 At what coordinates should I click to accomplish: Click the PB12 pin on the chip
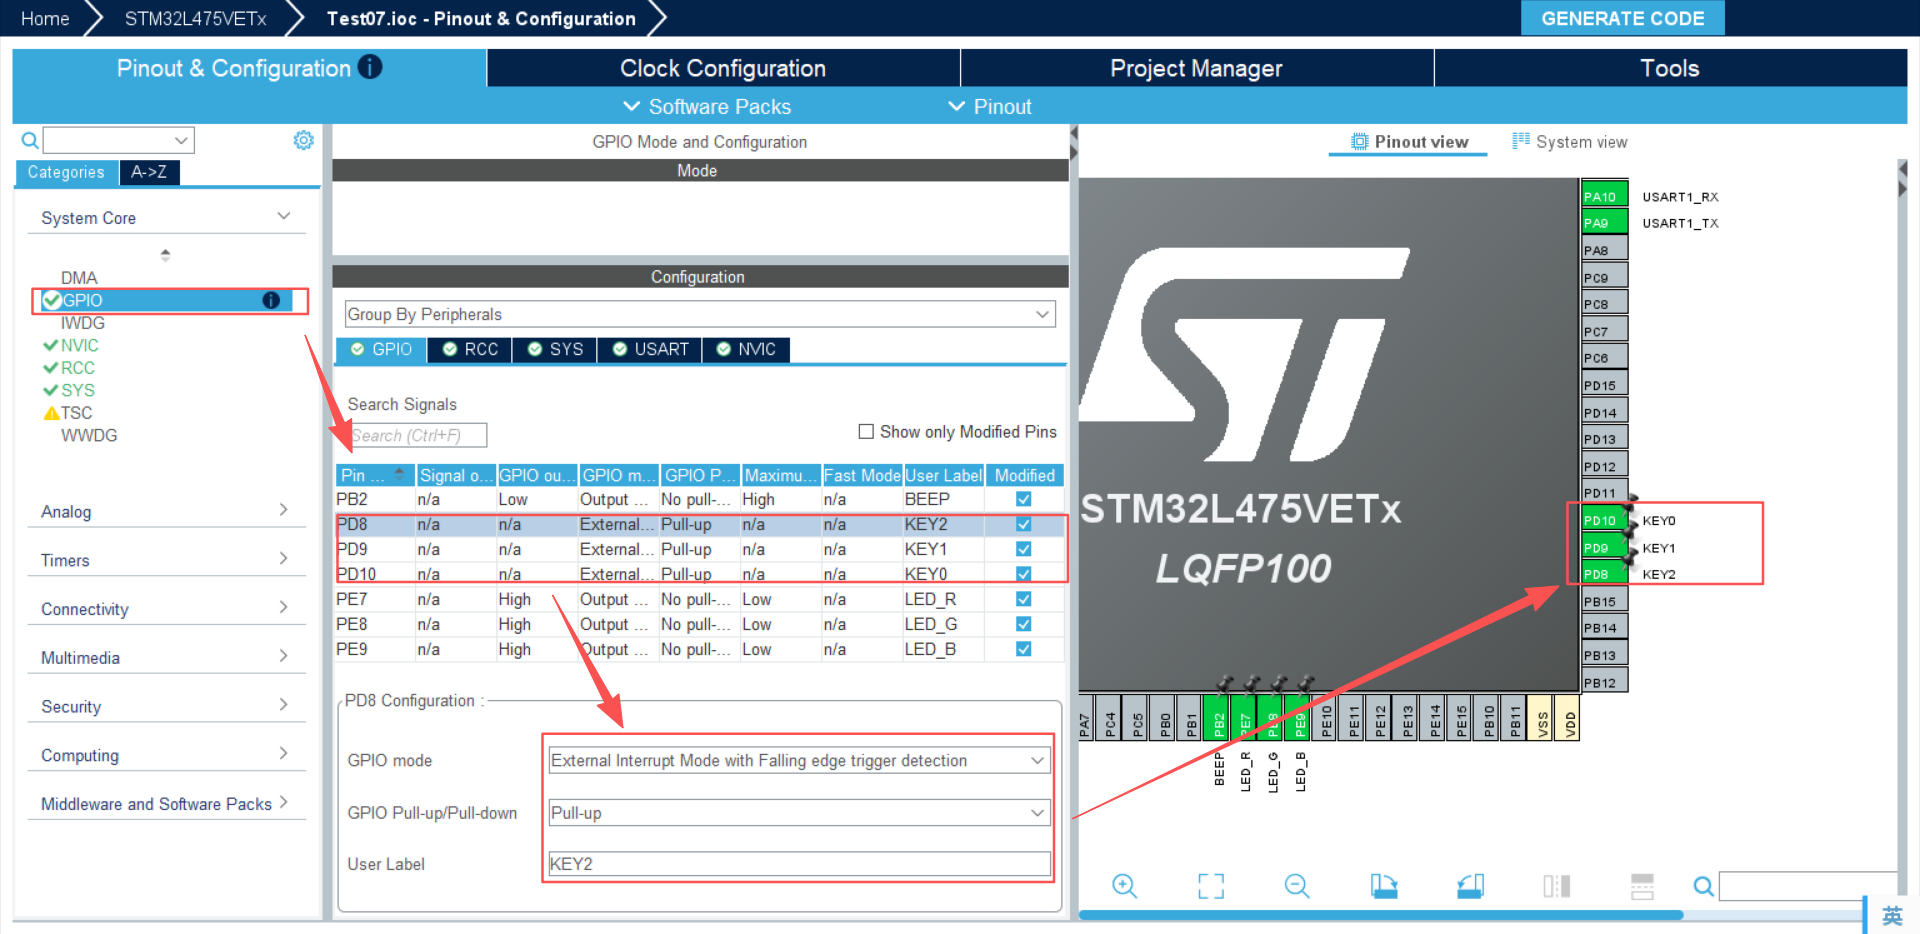click(1604, 682)
